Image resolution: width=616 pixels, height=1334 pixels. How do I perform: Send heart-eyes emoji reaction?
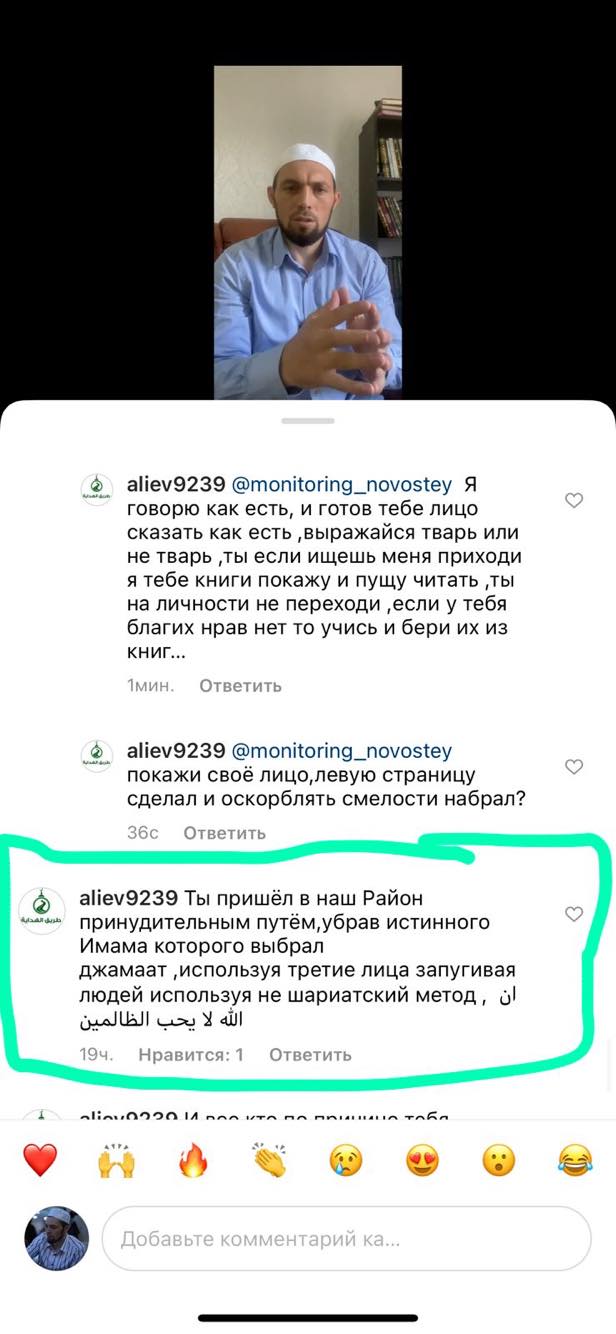422,1160
